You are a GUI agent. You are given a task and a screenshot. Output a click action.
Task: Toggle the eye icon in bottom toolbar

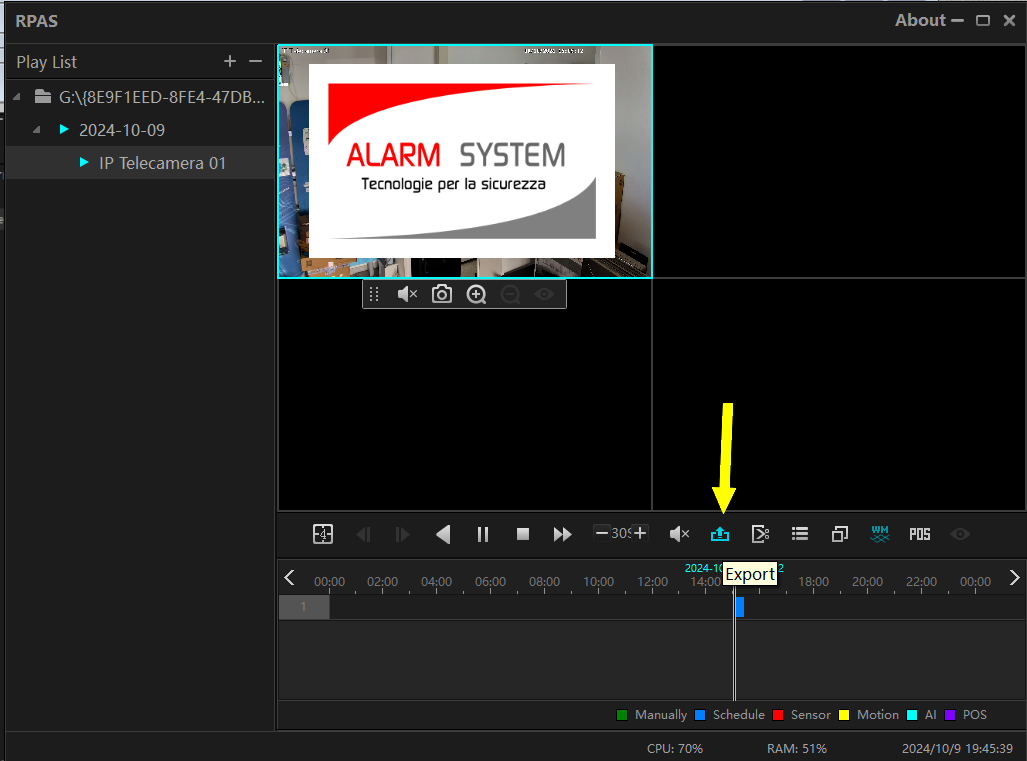point(960,534)
